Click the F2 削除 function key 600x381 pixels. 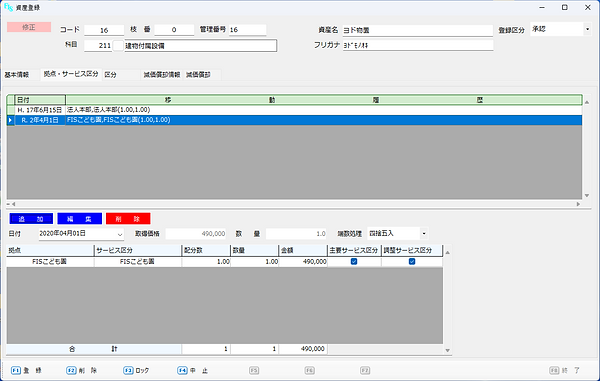tap(82, 370)
